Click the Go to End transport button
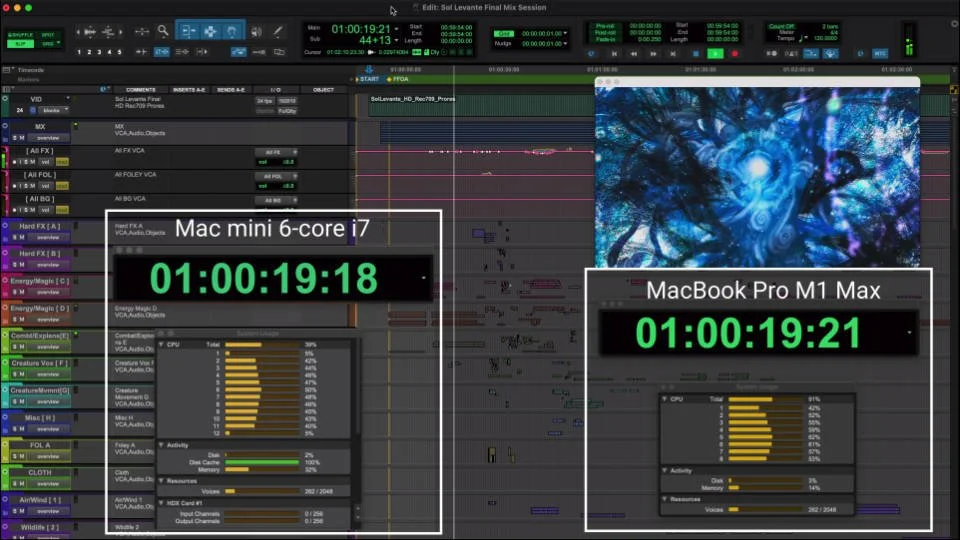 (673, 54)
